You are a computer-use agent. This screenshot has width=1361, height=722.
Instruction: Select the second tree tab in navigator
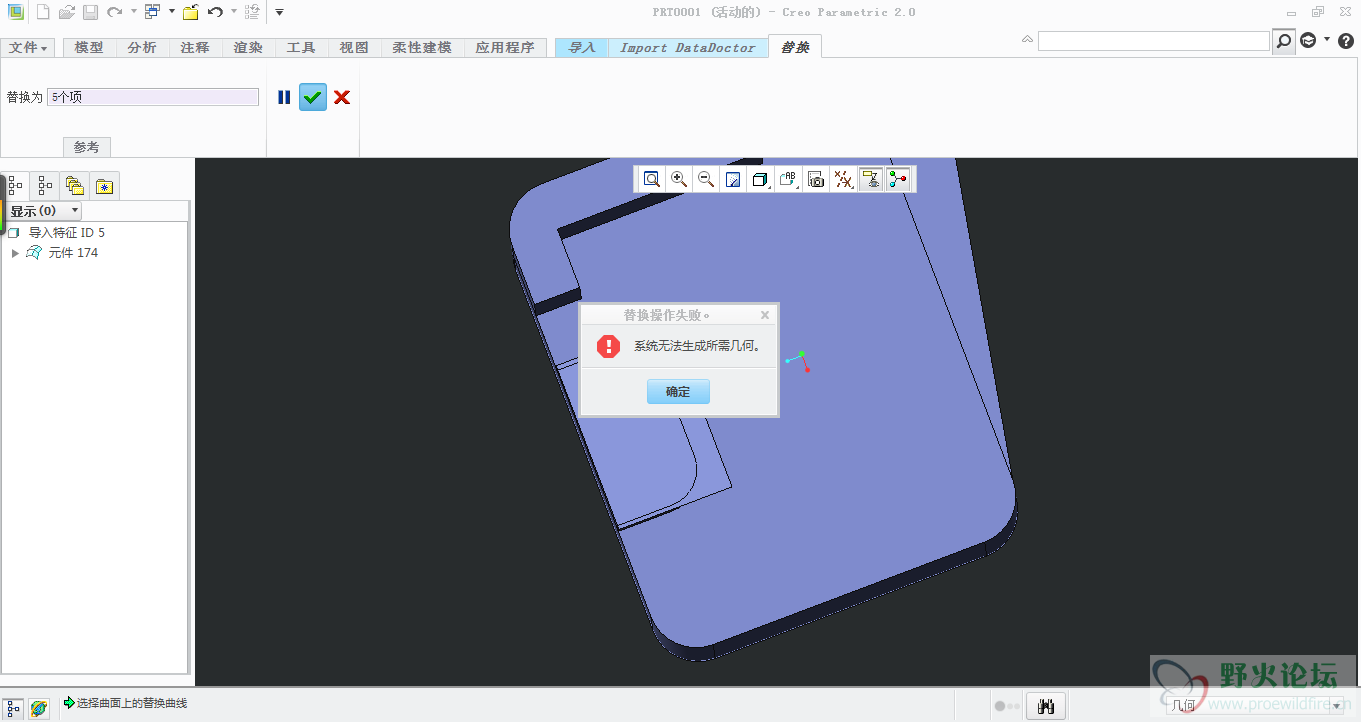[45, 185]
